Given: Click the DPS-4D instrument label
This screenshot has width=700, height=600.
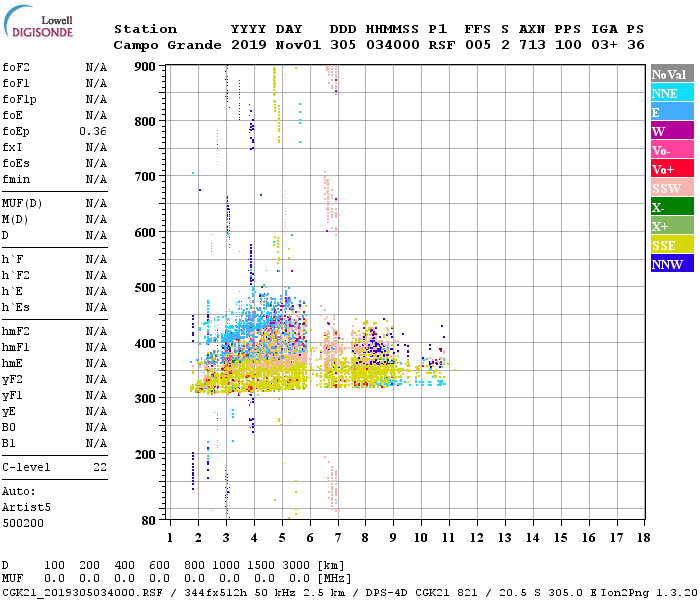Looking at the screenshot, I should (387, 593).
